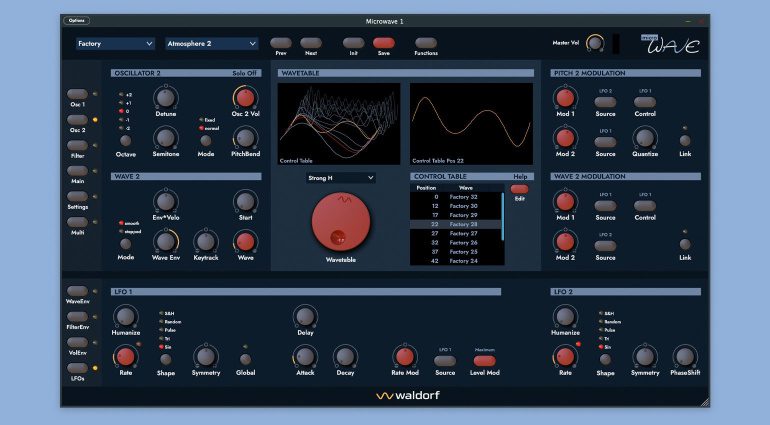Select row '12 Factory 30' in Control Table
Screen dimensions: 770x425
pos(455,206)
